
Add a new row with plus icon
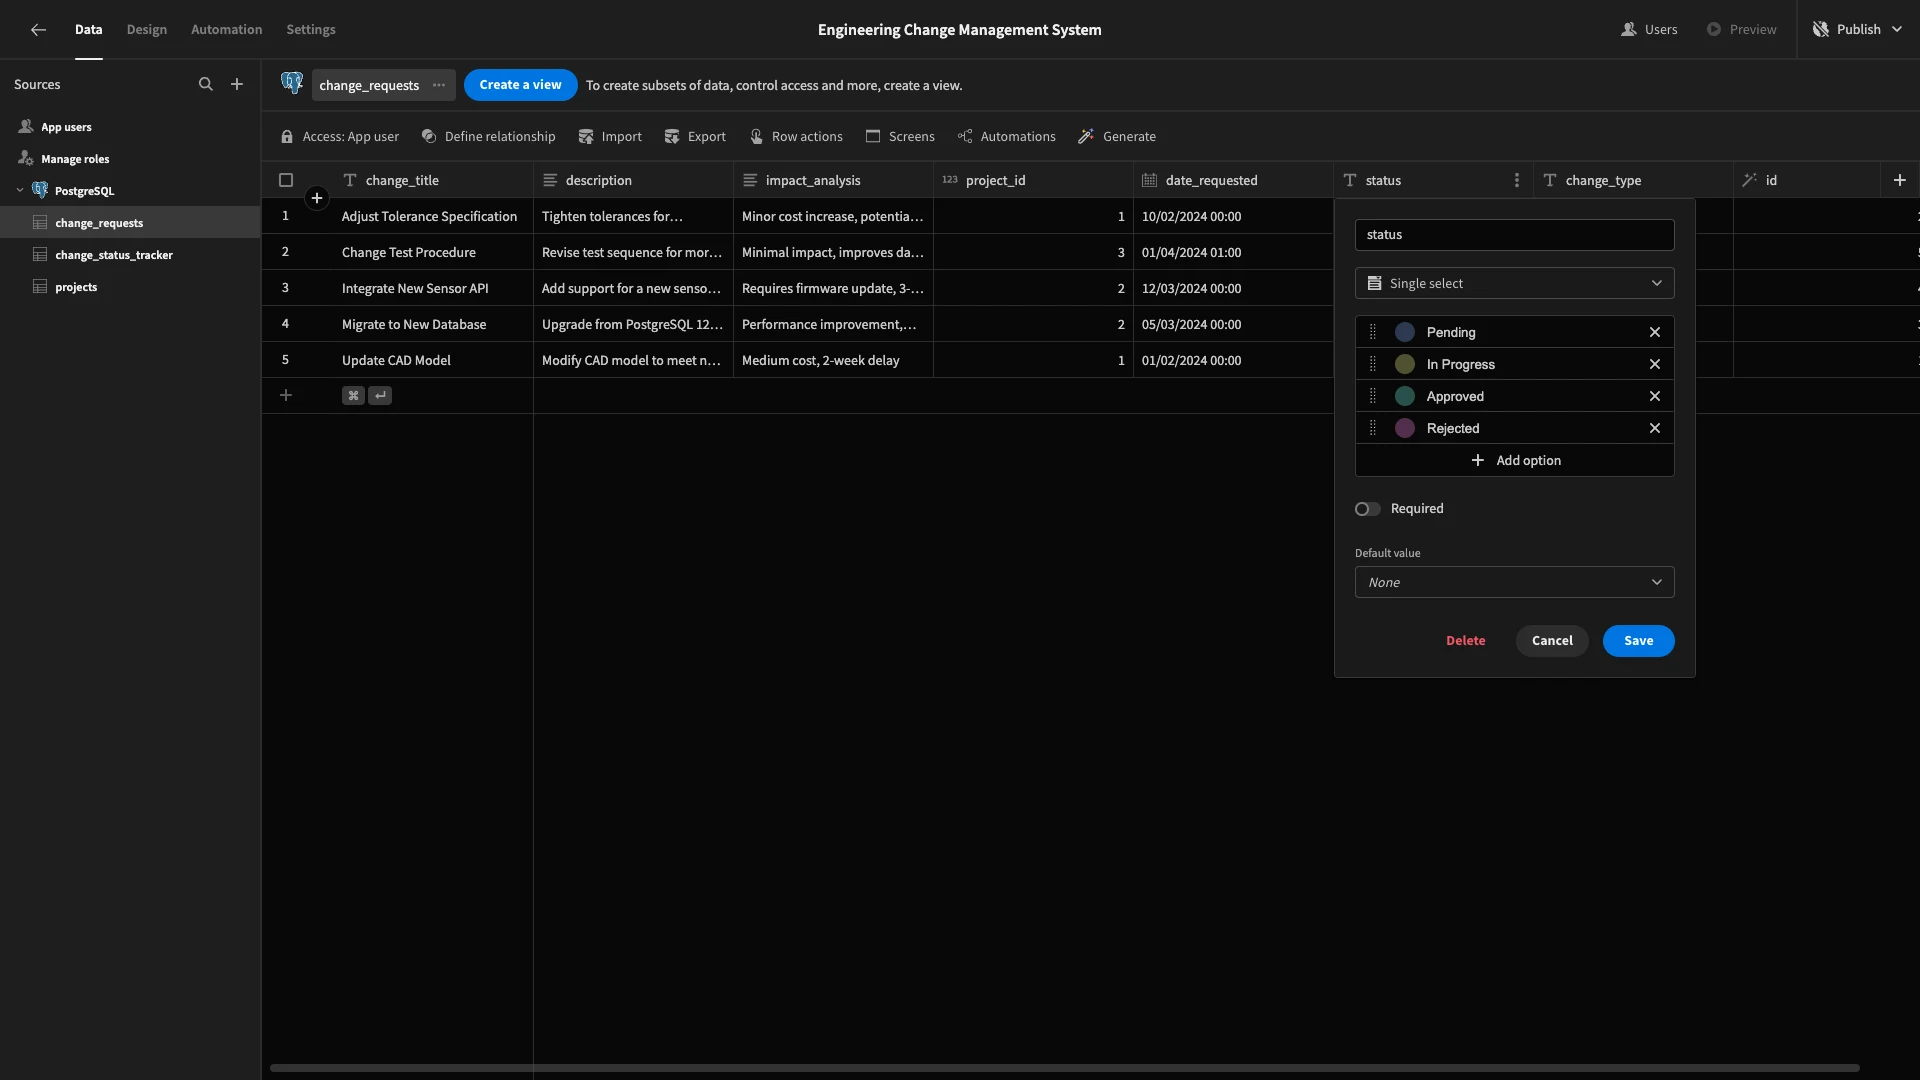coord(286,396)
